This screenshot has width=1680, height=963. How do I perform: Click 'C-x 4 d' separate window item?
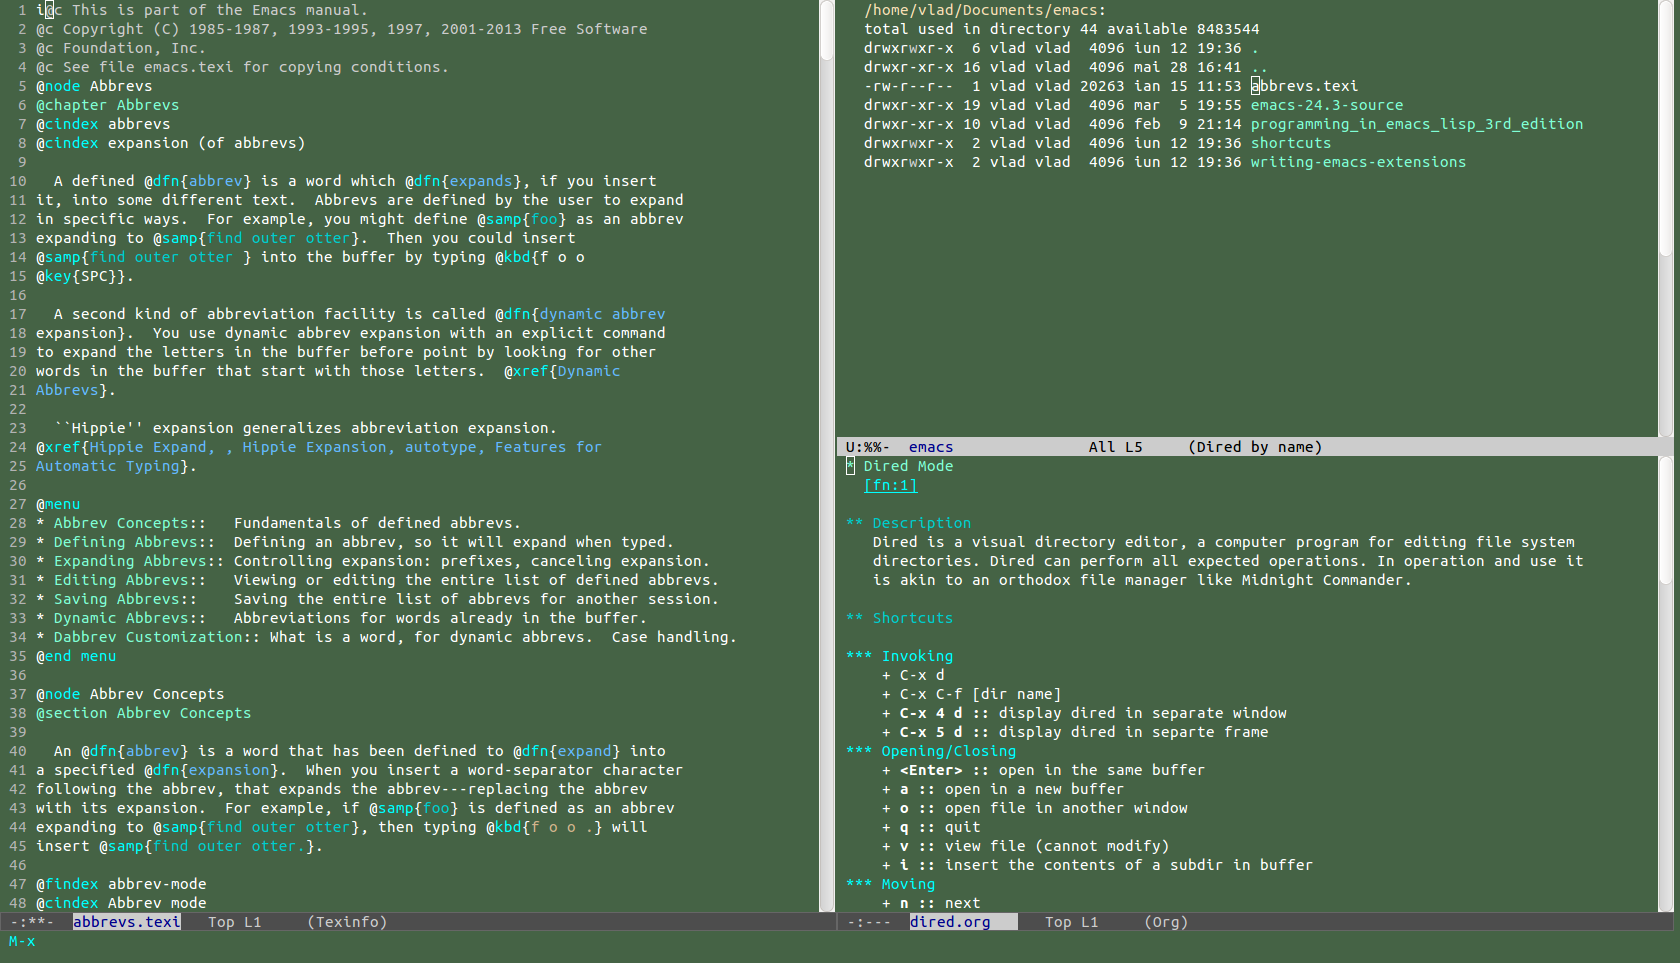[1084, 713]
